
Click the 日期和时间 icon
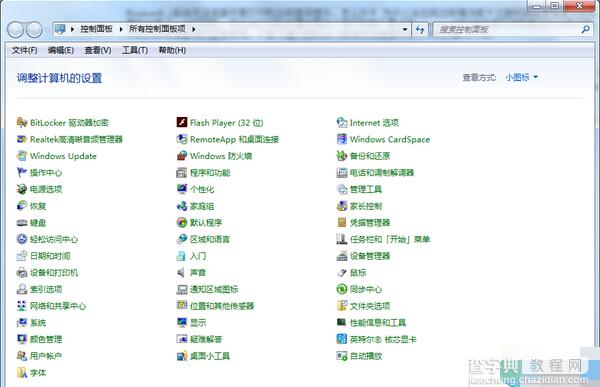point(22,256)
